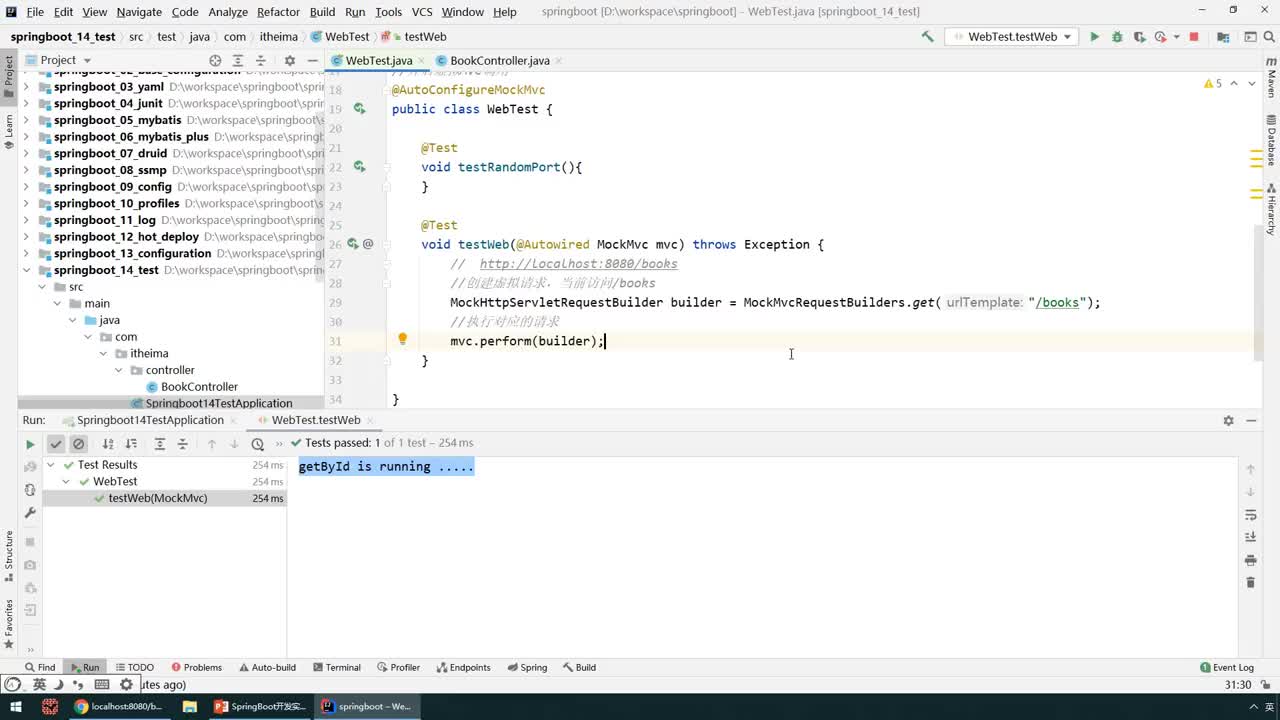1280x720 pixels.
Task: Open the SpringBoot PowerPoint taskbar item
Action: point(260,707)
